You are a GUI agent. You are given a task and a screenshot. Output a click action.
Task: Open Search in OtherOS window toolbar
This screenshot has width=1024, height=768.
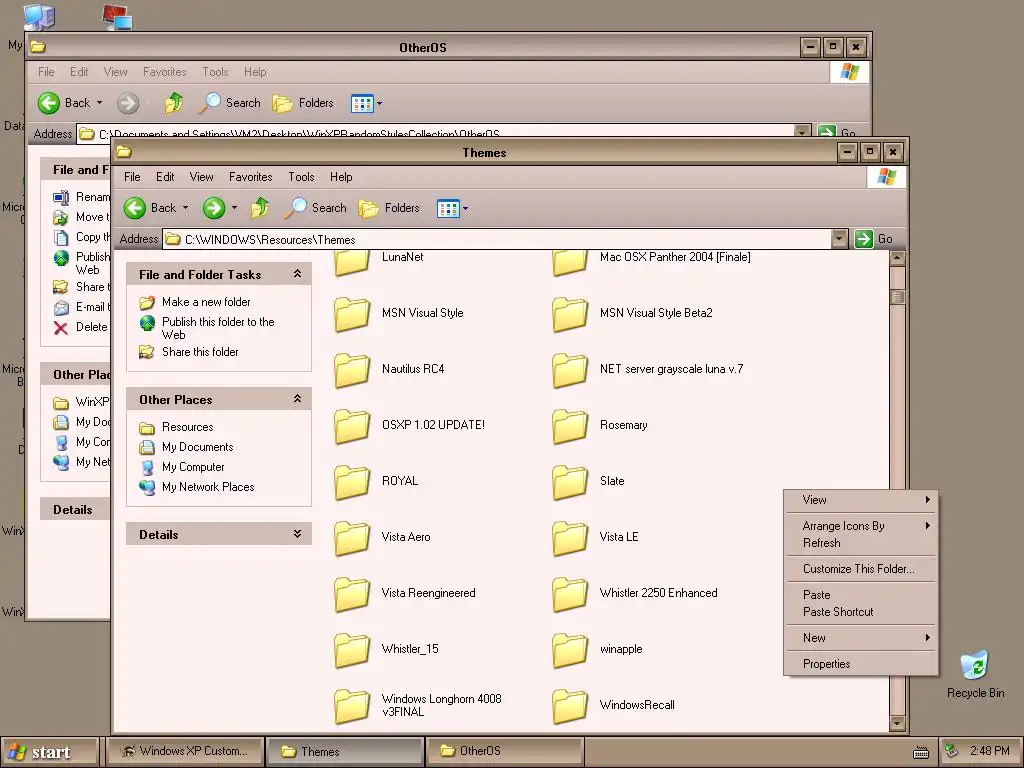click(230, 103)
